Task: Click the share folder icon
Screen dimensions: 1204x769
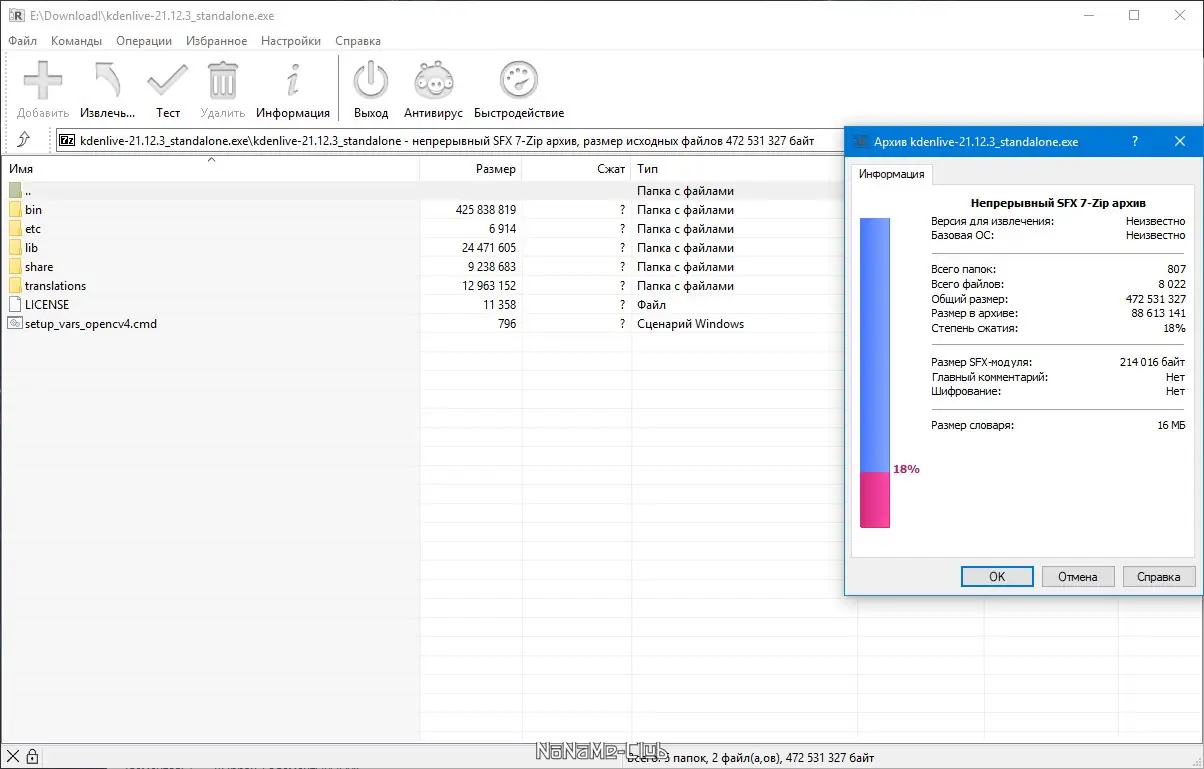Action: point(15,267)
